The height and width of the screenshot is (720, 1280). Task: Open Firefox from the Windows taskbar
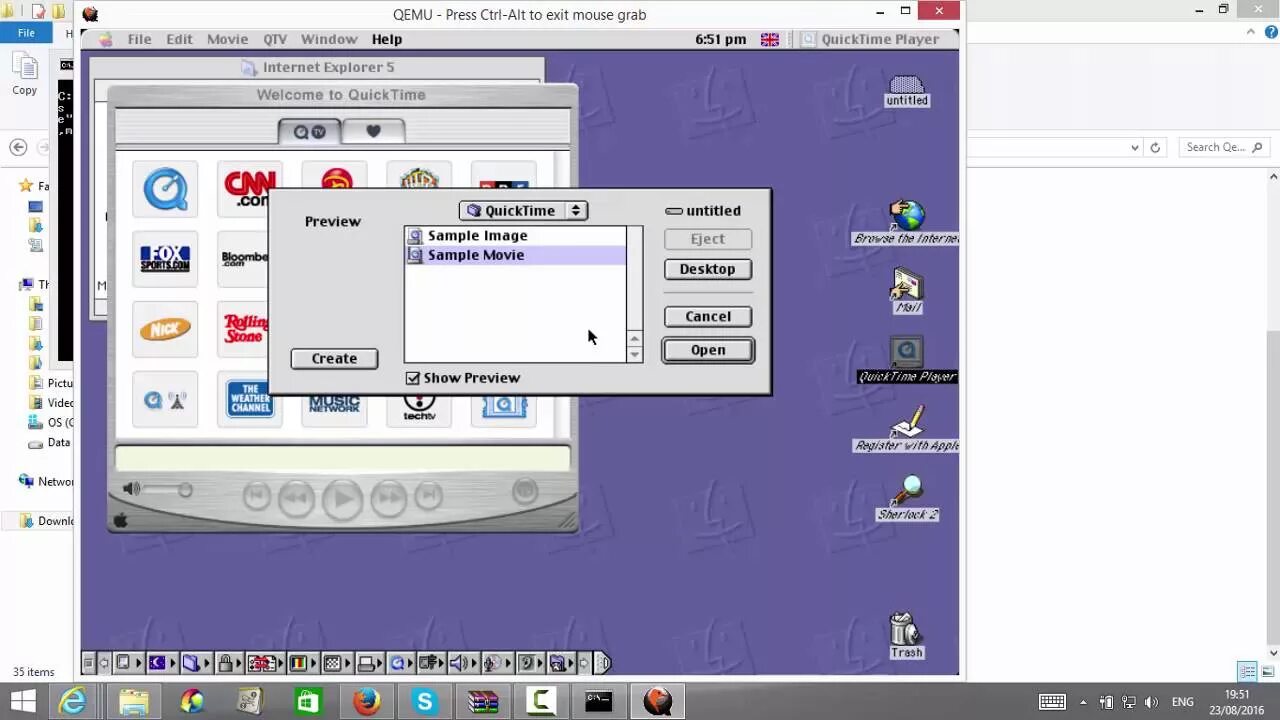pyautogui.click(x=366, y=701)
